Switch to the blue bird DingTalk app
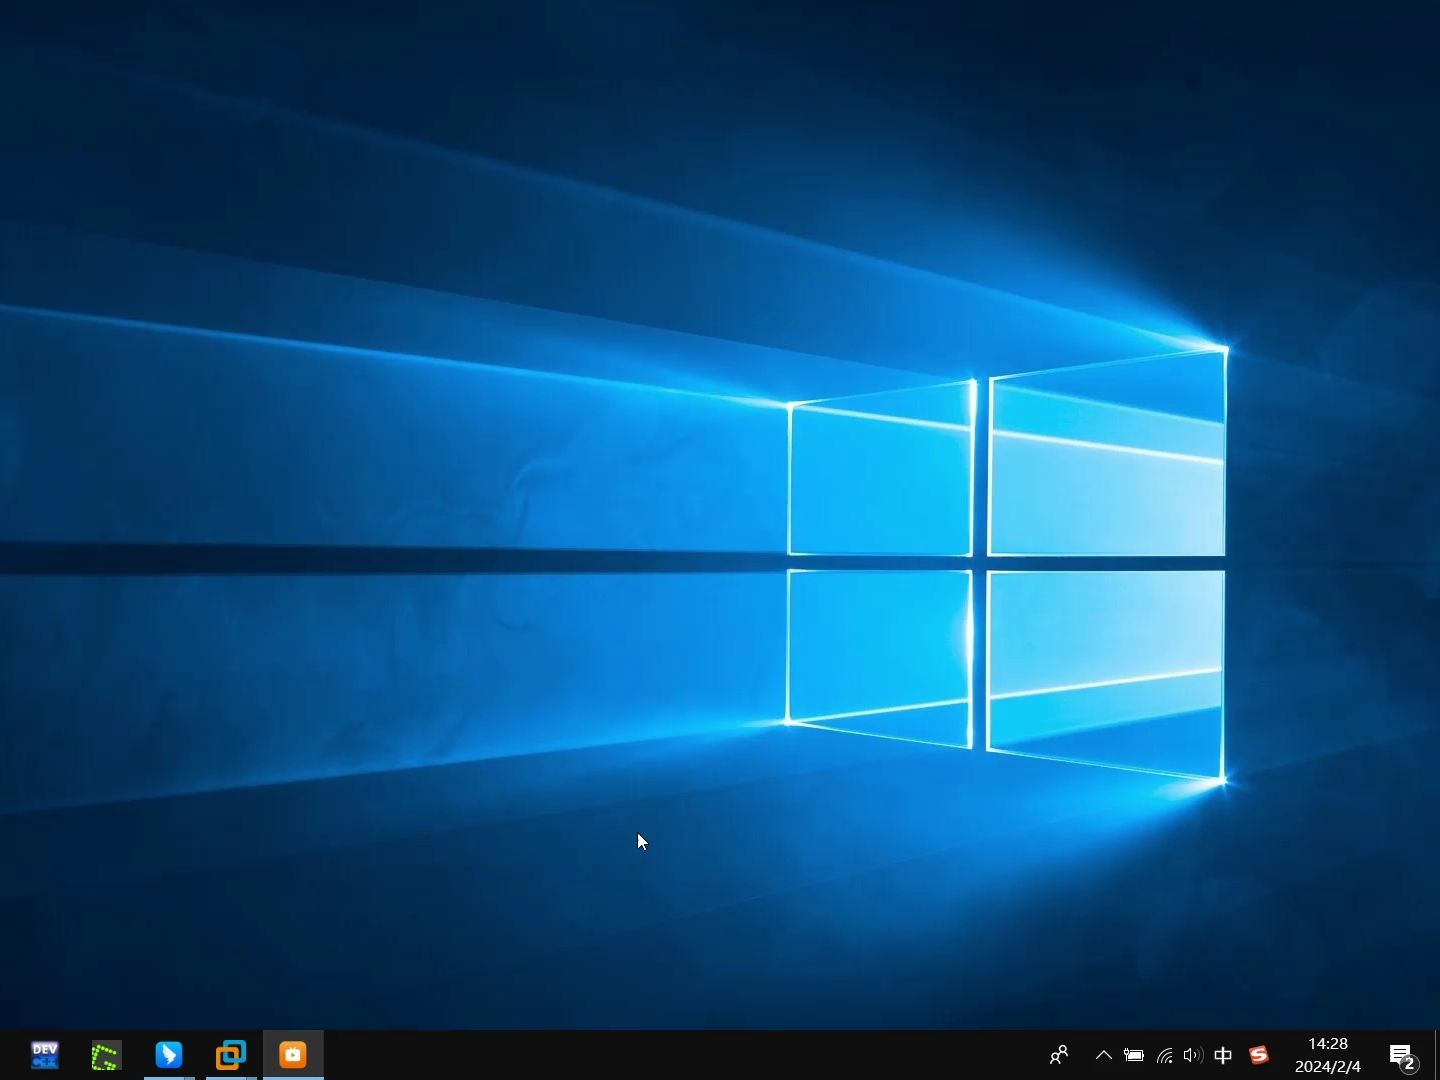The image size is (1440, 1080). coord(169,1055)
